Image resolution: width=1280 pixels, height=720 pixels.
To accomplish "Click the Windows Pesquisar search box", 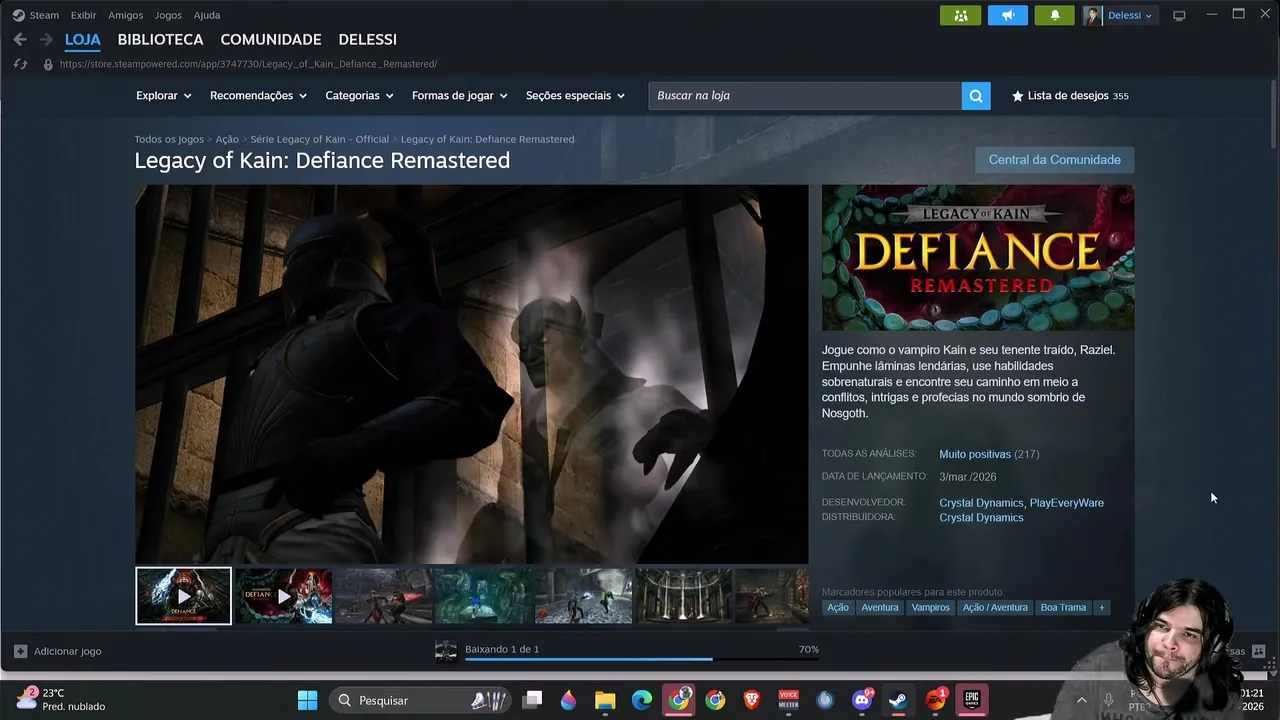I will [x=421, y=700].
